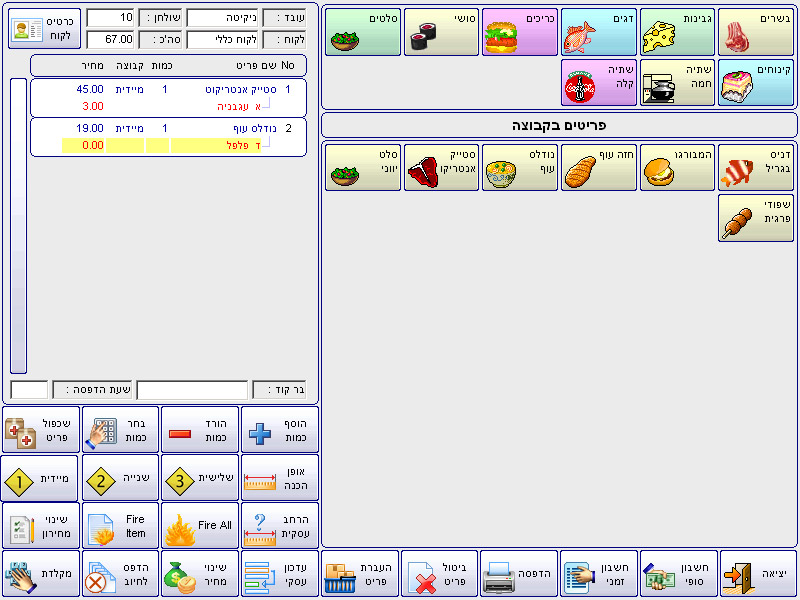
Task: Add שפודי פרגית skewers item
Action: (757, 218)
